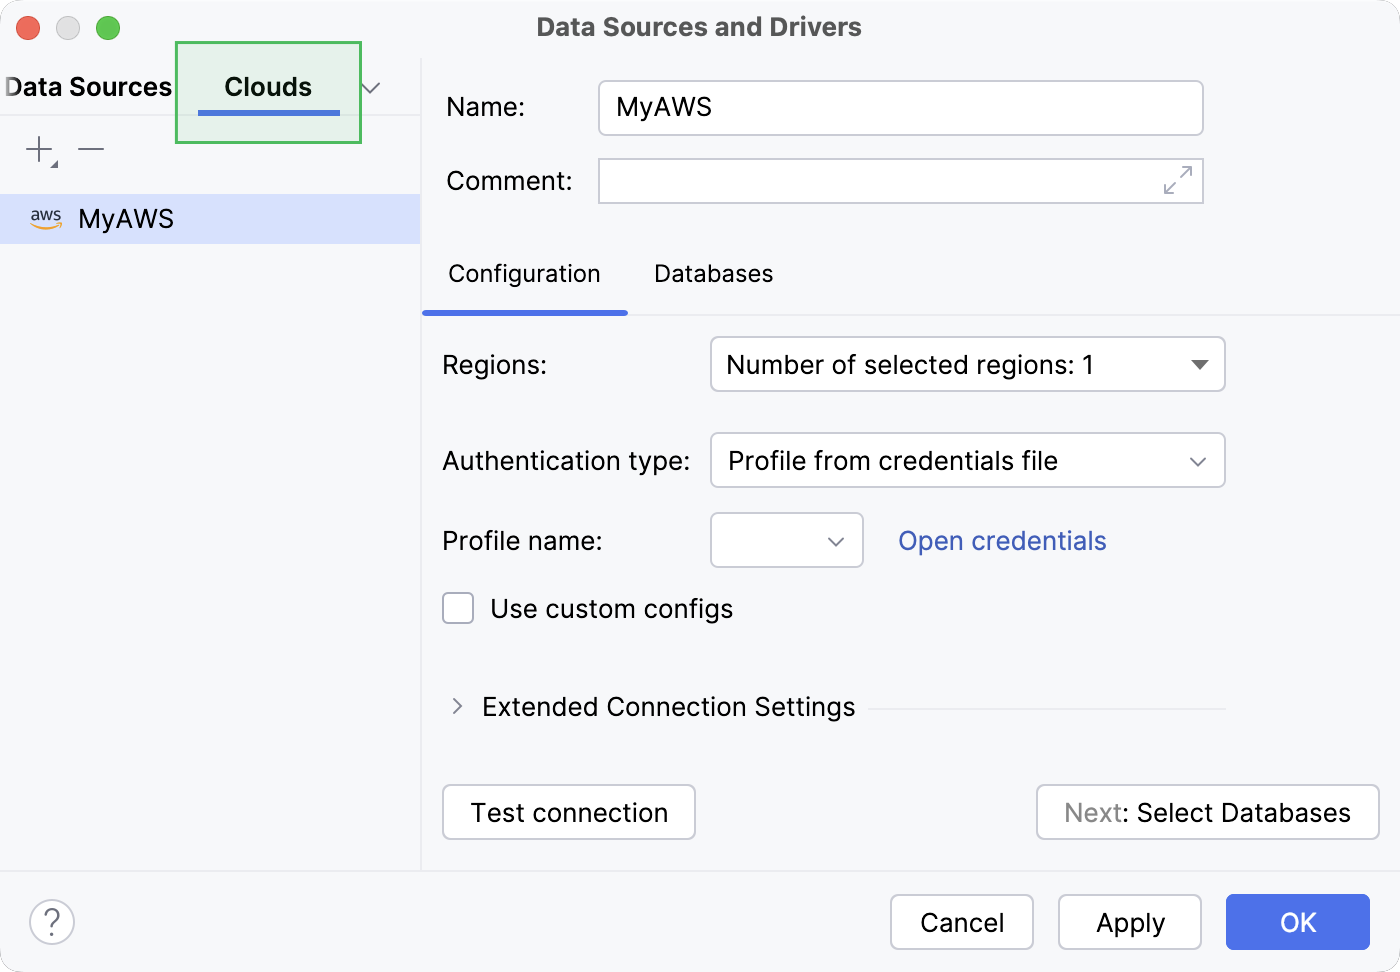Select the AWS icon beside MyAWS

(x=45, y=218)
